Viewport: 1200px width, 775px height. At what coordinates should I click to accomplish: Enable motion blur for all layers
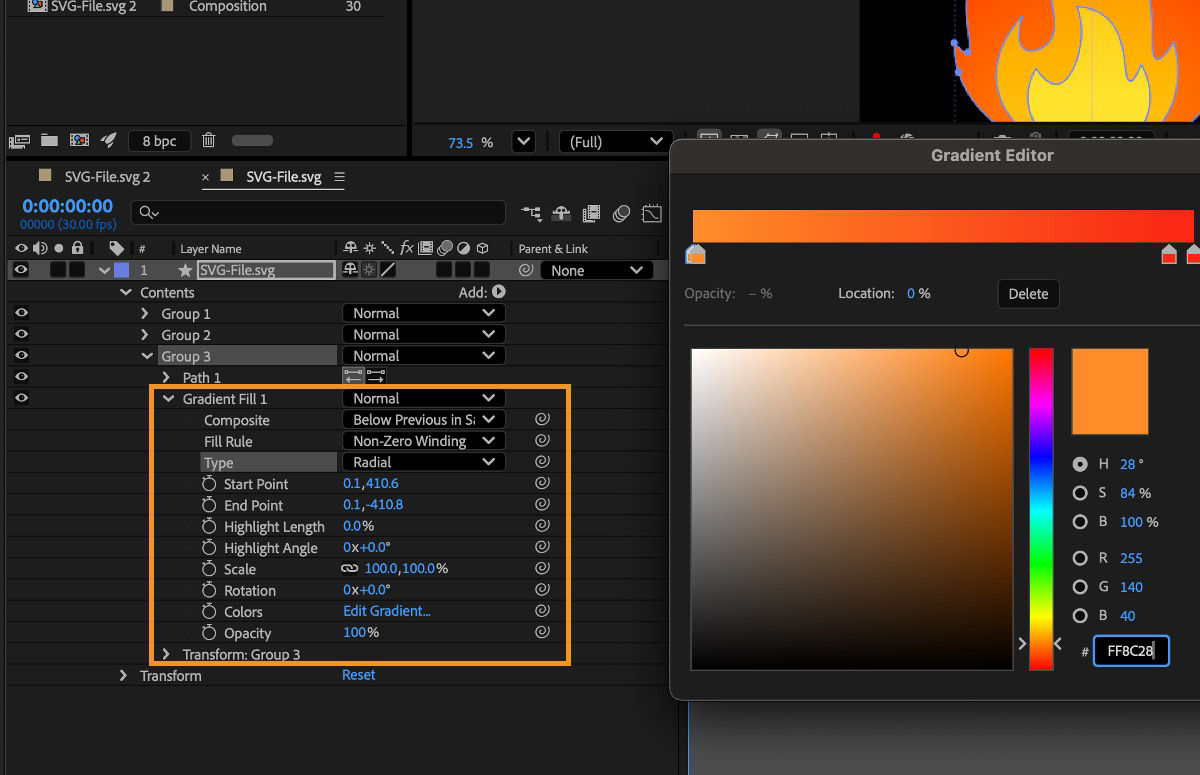621,212
